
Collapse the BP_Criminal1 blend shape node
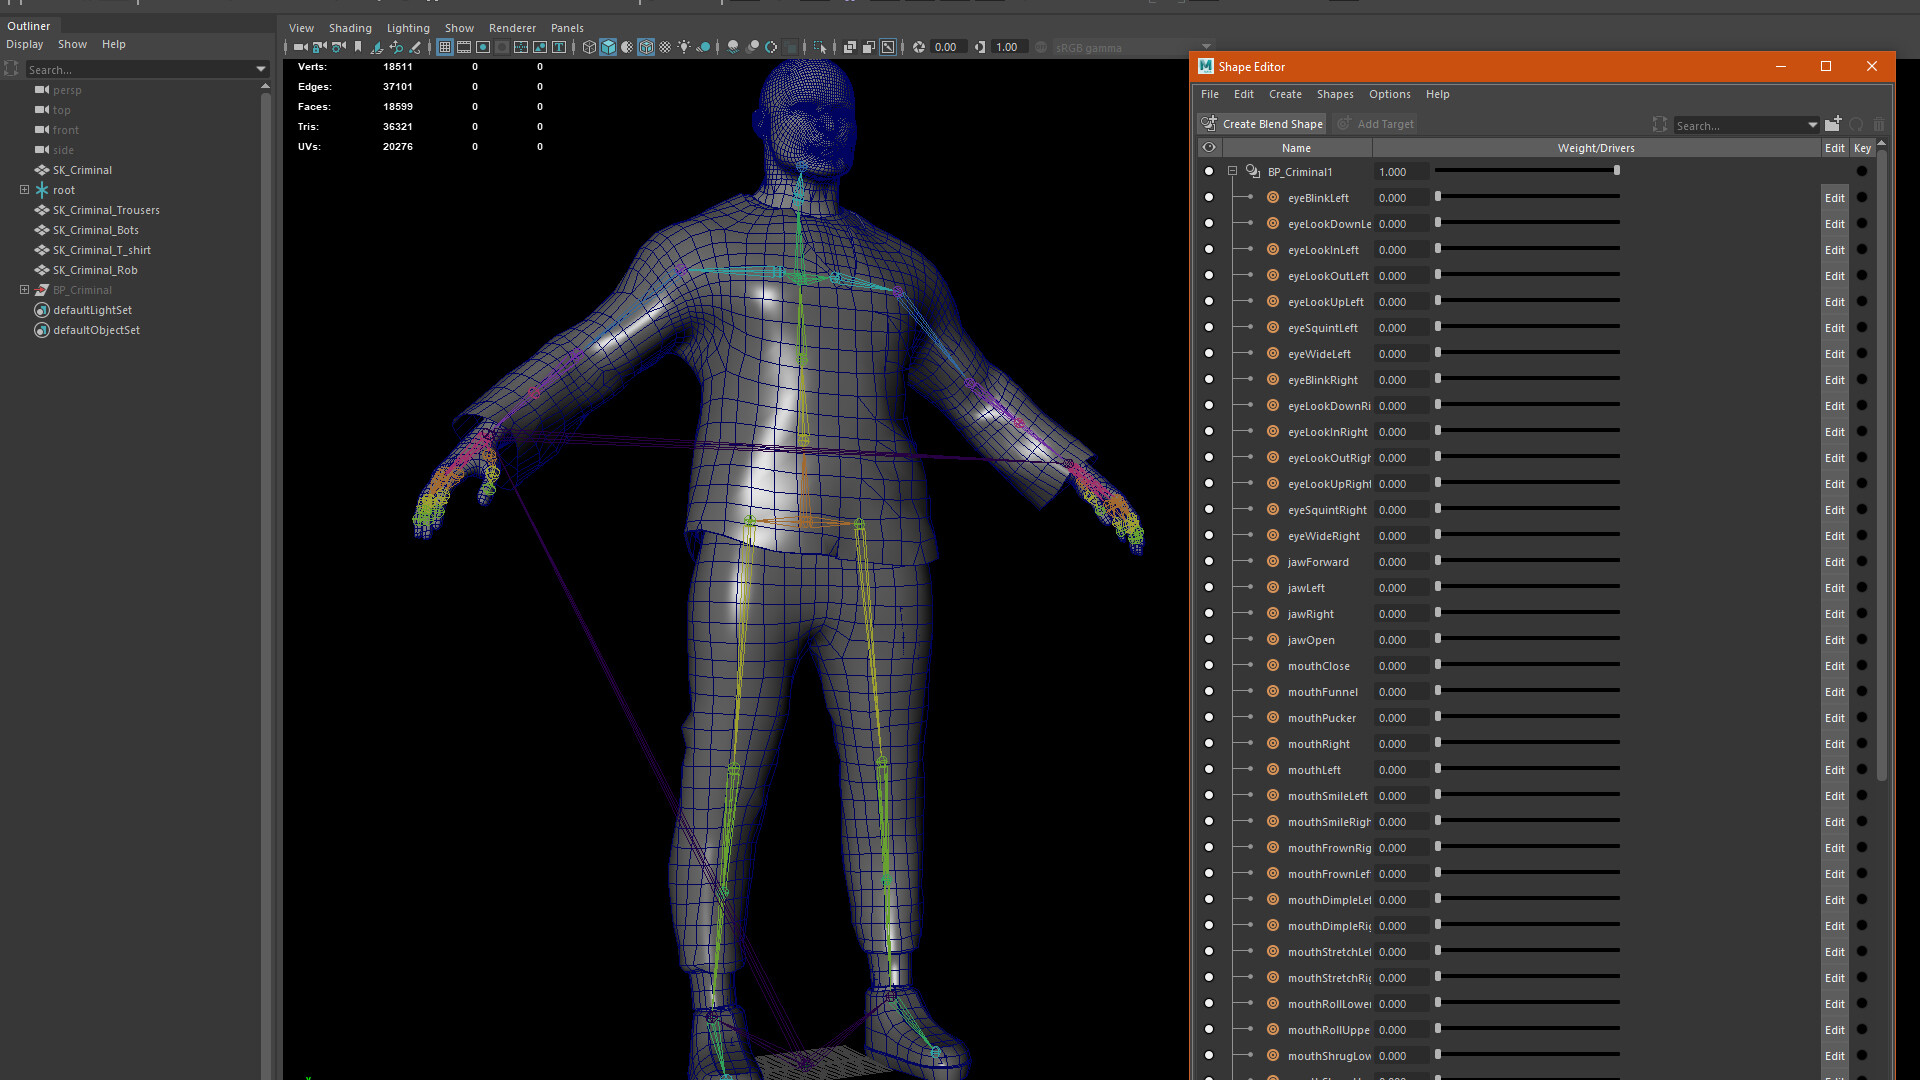[1233, 170]
